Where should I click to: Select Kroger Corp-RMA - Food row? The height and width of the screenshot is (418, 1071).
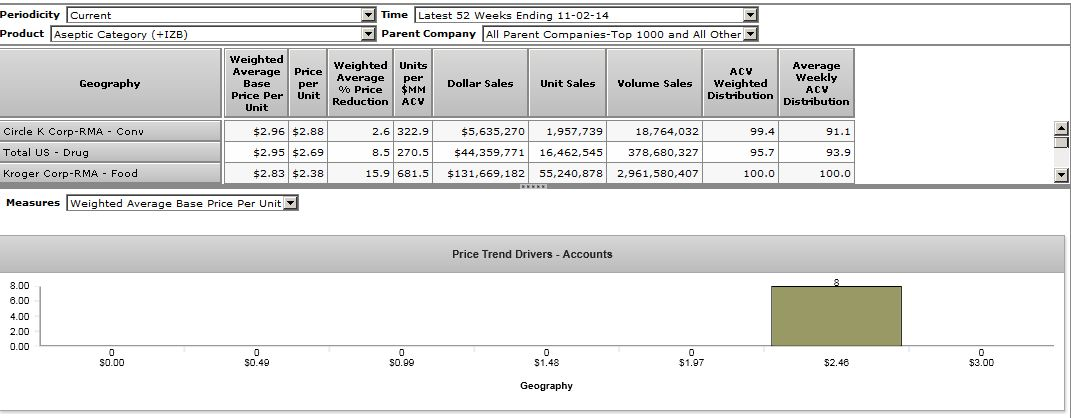[110, 173]
